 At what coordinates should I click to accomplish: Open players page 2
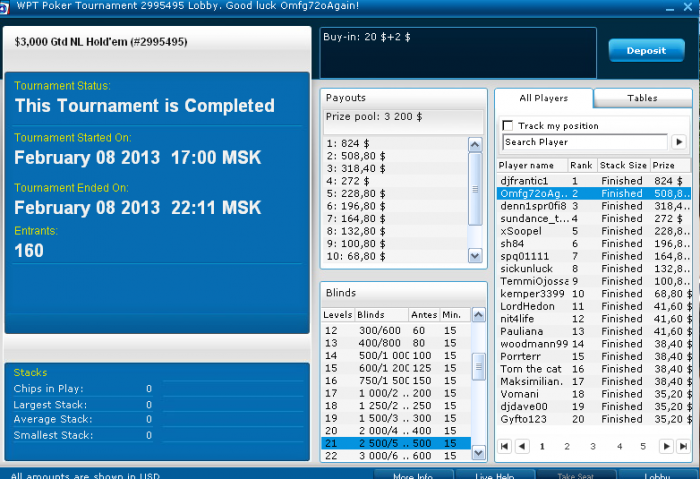pyautogui.click(x=567, y=446)
